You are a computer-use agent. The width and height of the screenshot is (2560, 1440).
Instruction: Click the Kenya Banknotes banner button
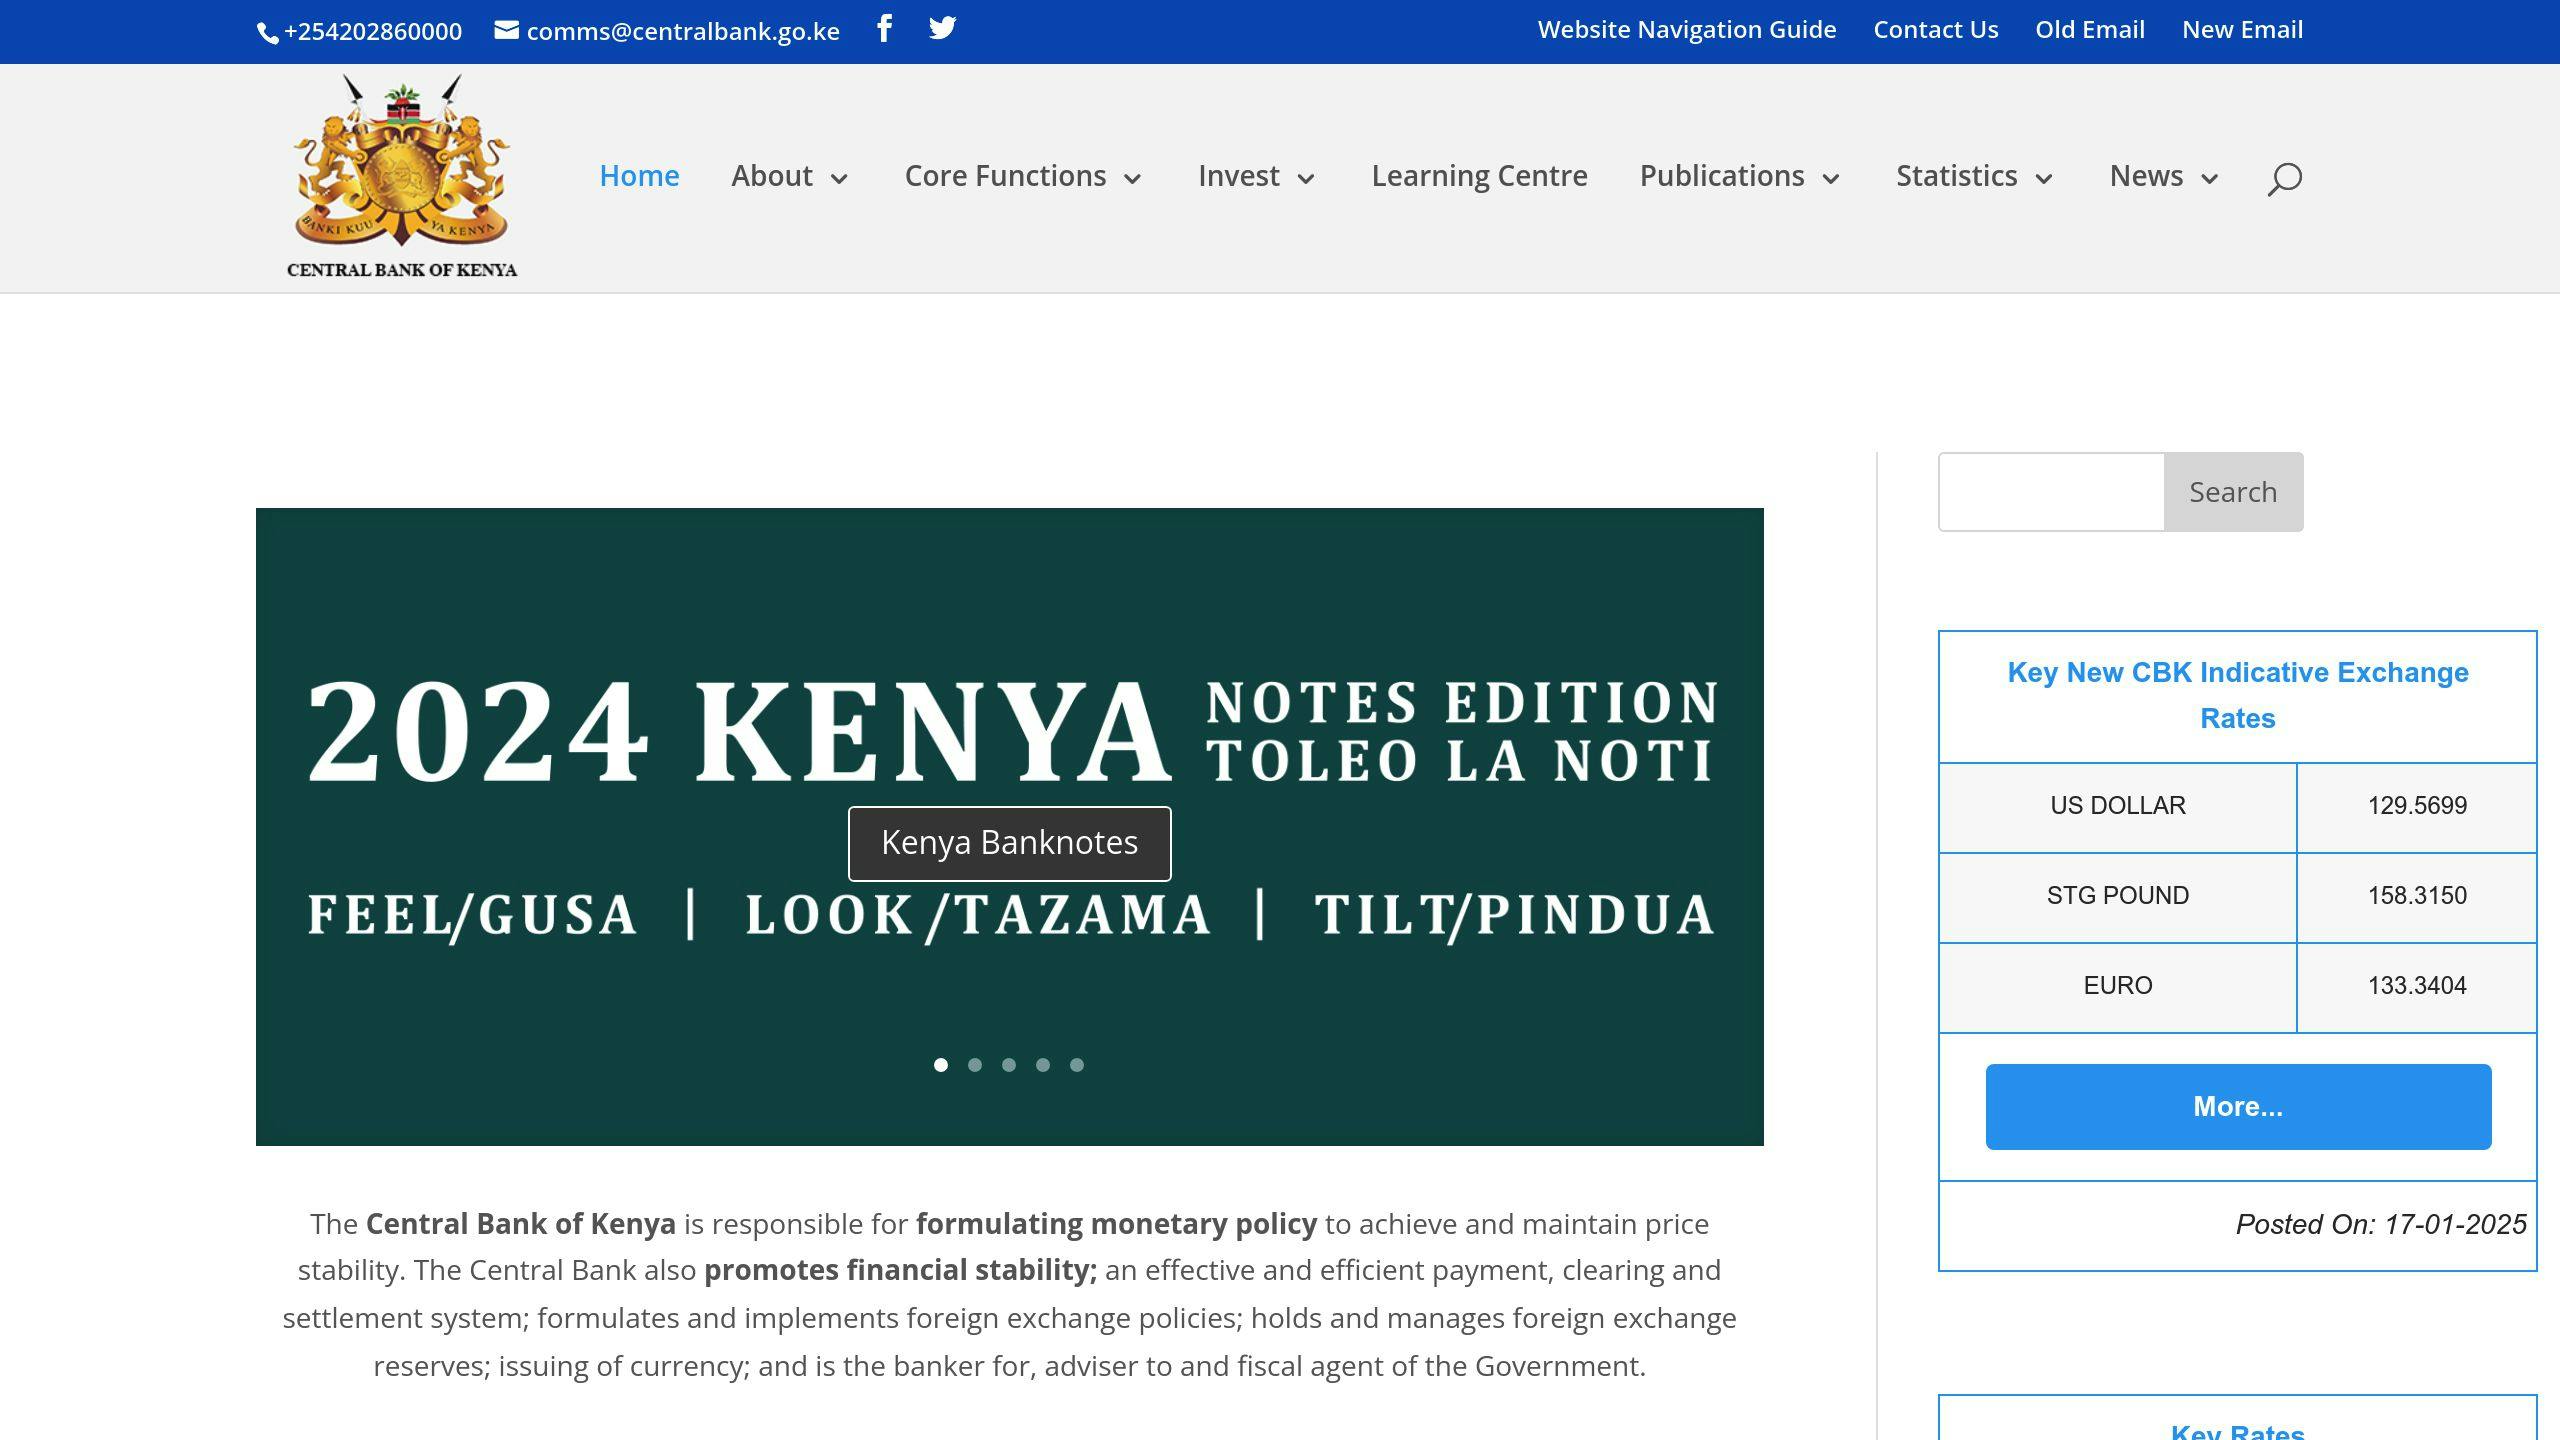pos(1009,842)
